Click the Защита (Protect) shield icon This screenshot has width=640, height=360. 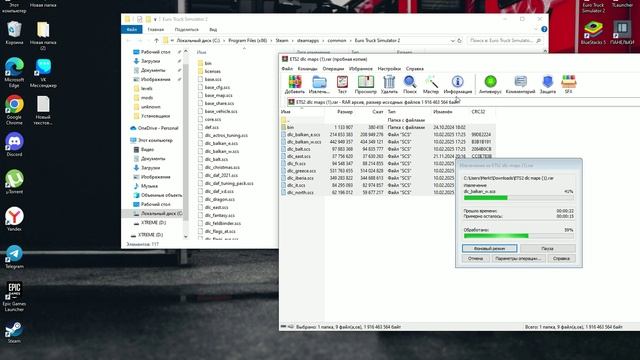point(548,84)
